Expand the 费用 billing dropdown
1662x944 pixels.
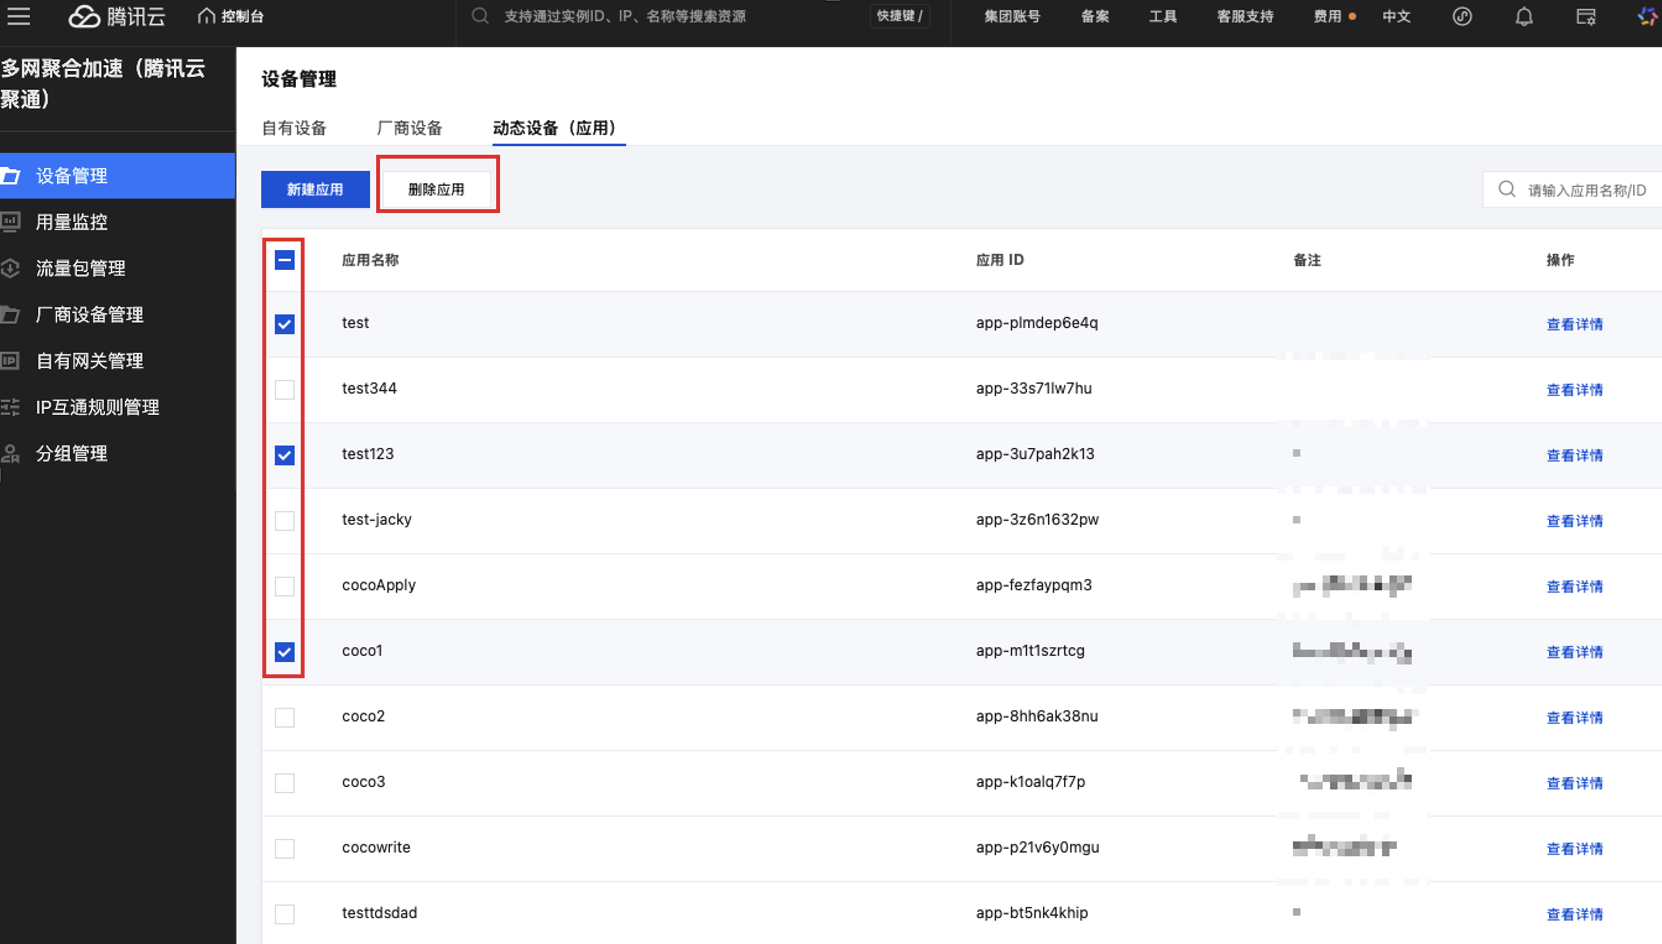[x=1327, y=17]
